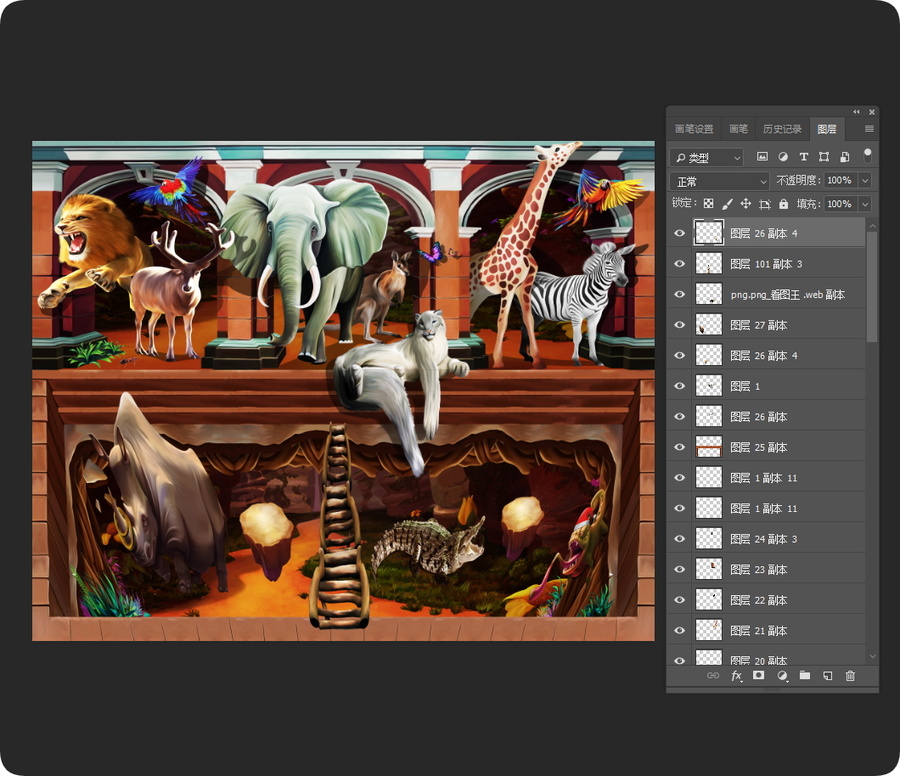
Task: Select the 图层 23 副本 layer name
Action: pos(759,569)
